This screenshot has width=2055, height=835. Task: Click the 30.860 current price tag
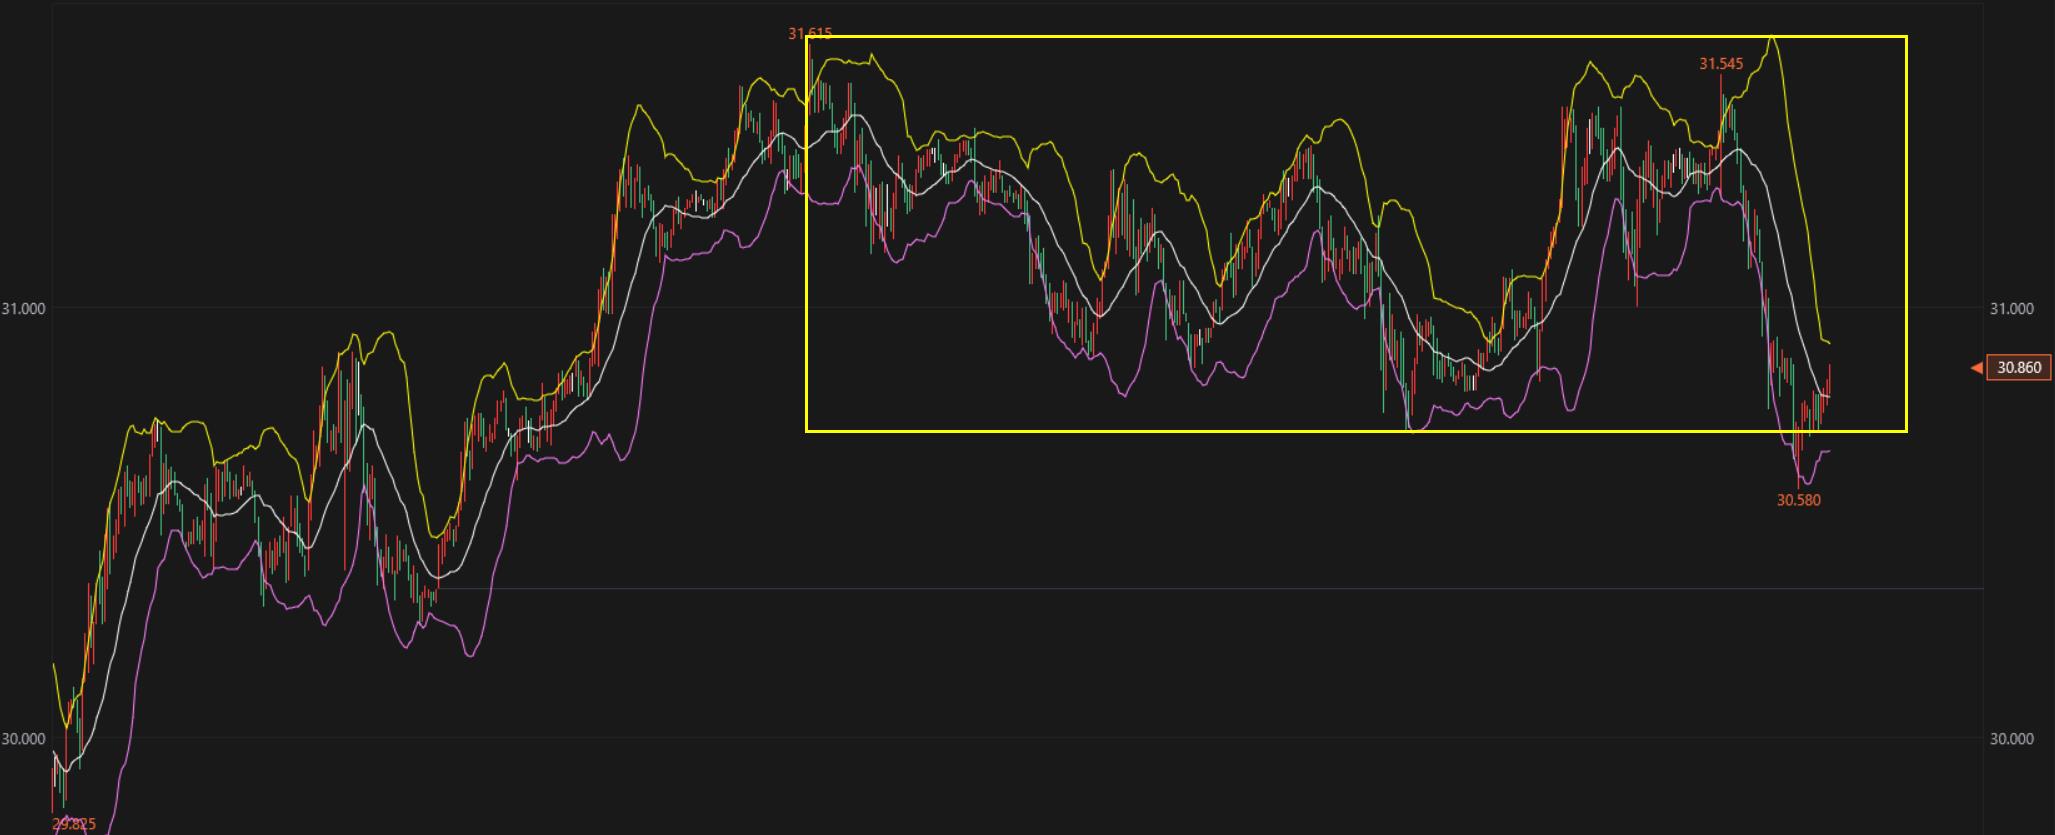pyautogui.click(x=2018, y=368)
